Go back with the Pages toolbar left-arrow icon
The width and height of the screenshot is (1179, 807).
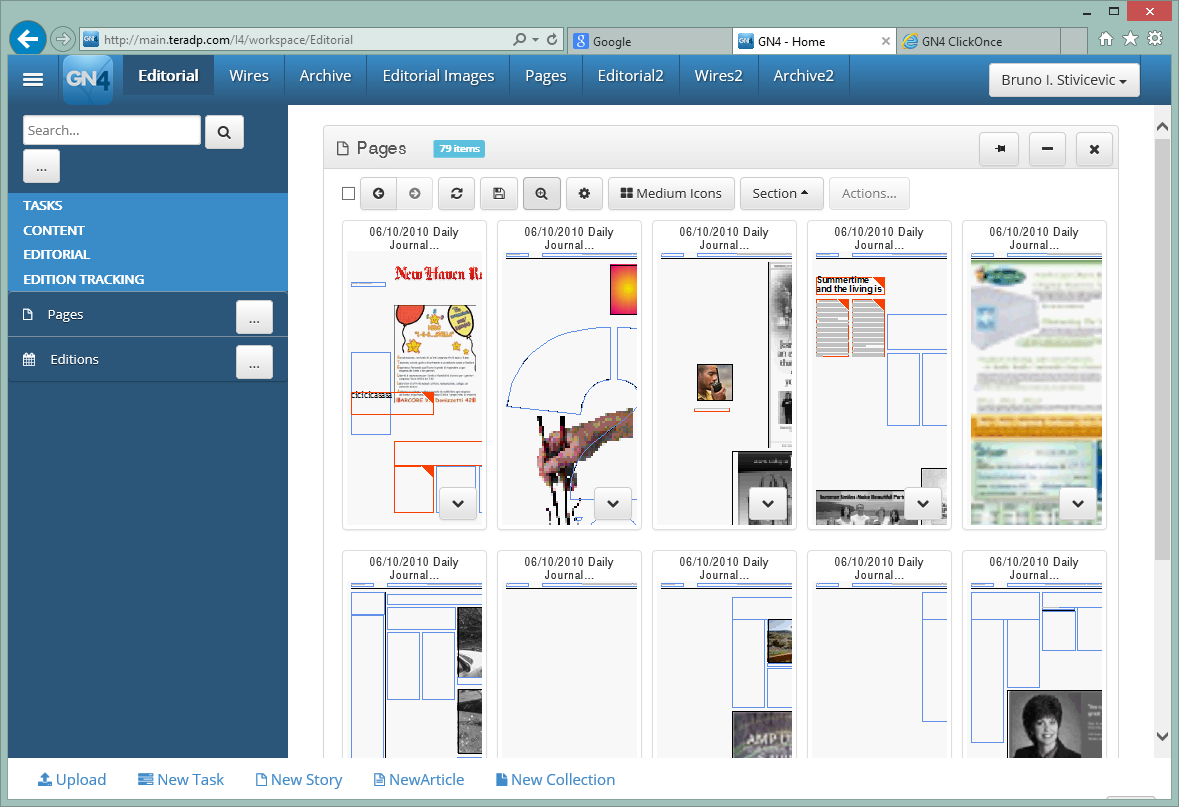[x=379, y=193]
